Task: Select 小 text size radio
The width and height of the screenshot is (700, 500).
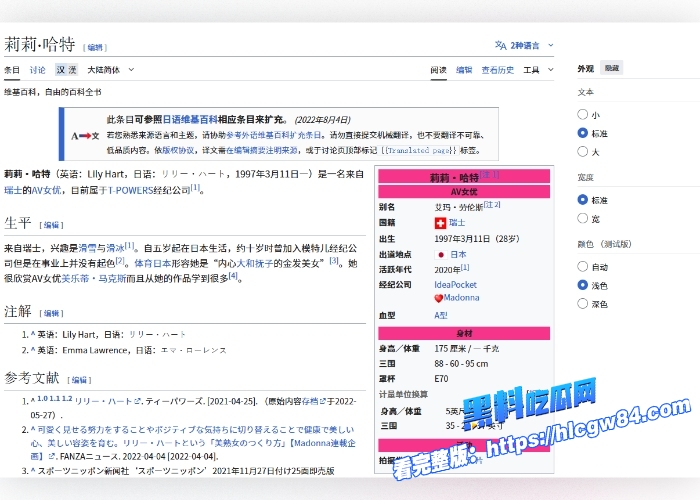Action: (x=582, y=114)
